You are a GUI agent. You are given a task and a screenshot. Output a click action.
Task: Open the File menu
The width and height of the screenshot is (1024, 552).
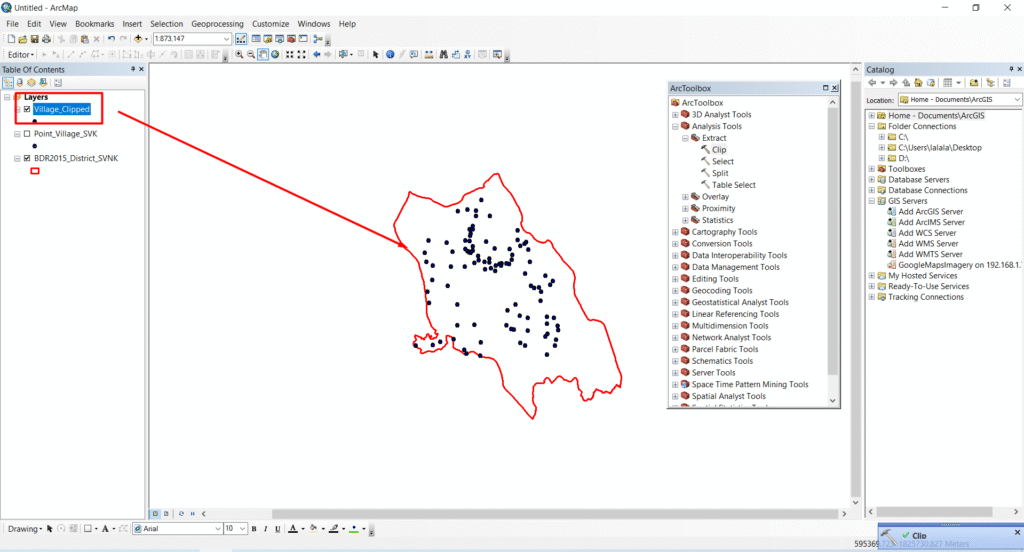12,24
